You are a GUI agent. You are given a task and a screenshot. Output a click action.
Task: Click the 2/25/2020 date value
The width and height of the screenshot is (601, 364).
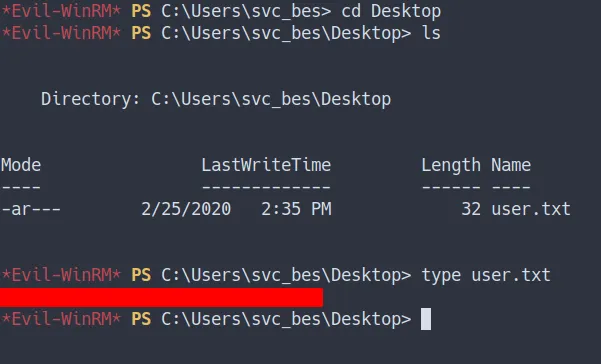pyautogui.click(x=186, y=210)
